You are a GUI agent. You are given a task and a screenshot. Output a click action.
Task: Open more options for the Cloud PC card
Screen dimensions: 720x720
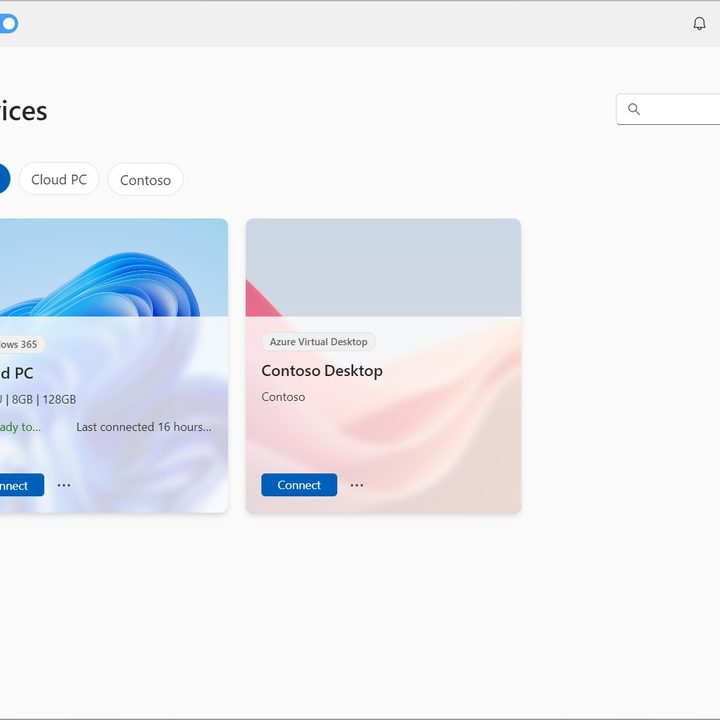pos(64,485)
